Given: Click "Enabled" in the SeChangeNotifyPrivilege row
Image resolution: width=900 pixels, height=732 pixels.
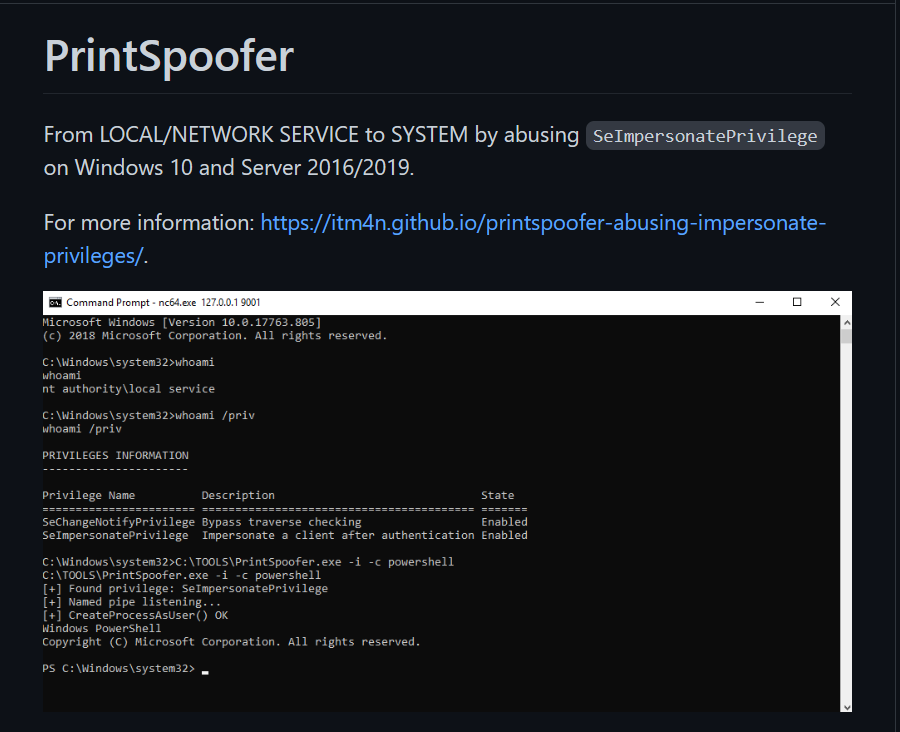Looking at the screenshot, I should 504,522.
